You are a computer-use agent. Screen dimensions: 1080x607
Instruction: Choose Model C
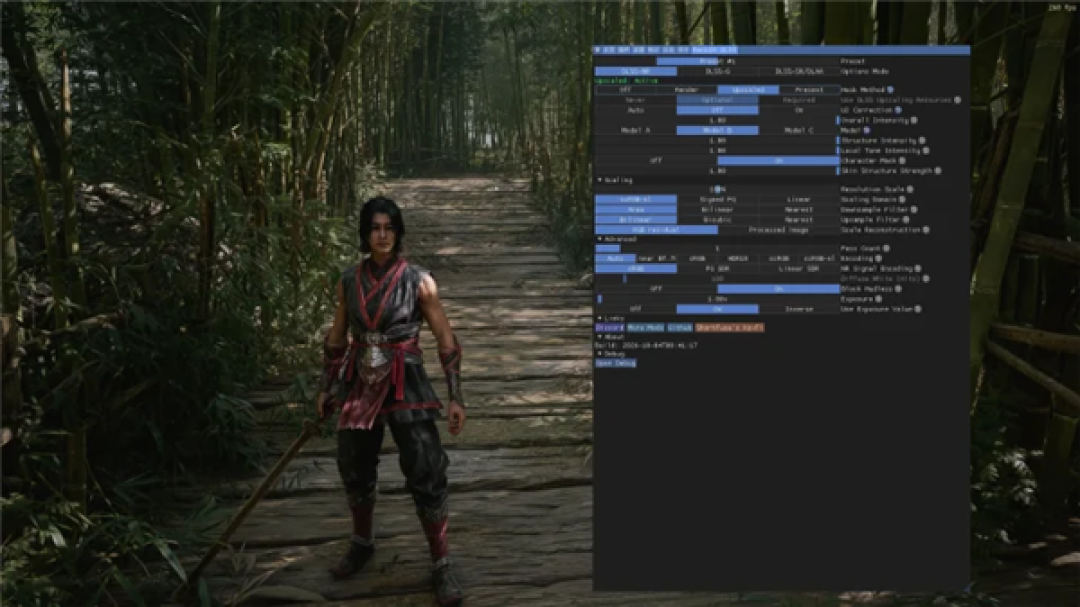click(x=799, y=130)
